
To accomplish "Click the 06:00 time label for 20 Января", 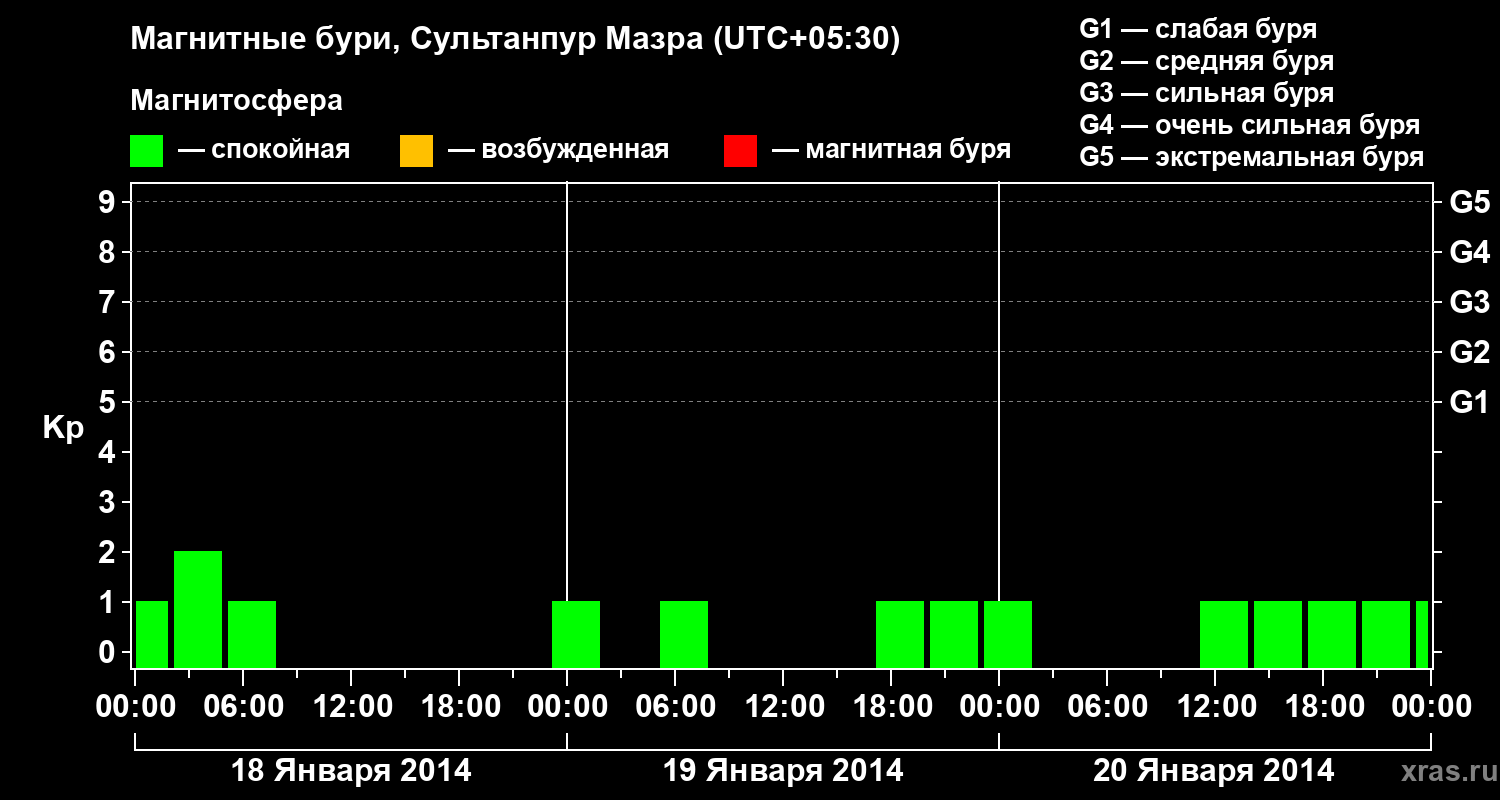I will (x=1107, y=706).
